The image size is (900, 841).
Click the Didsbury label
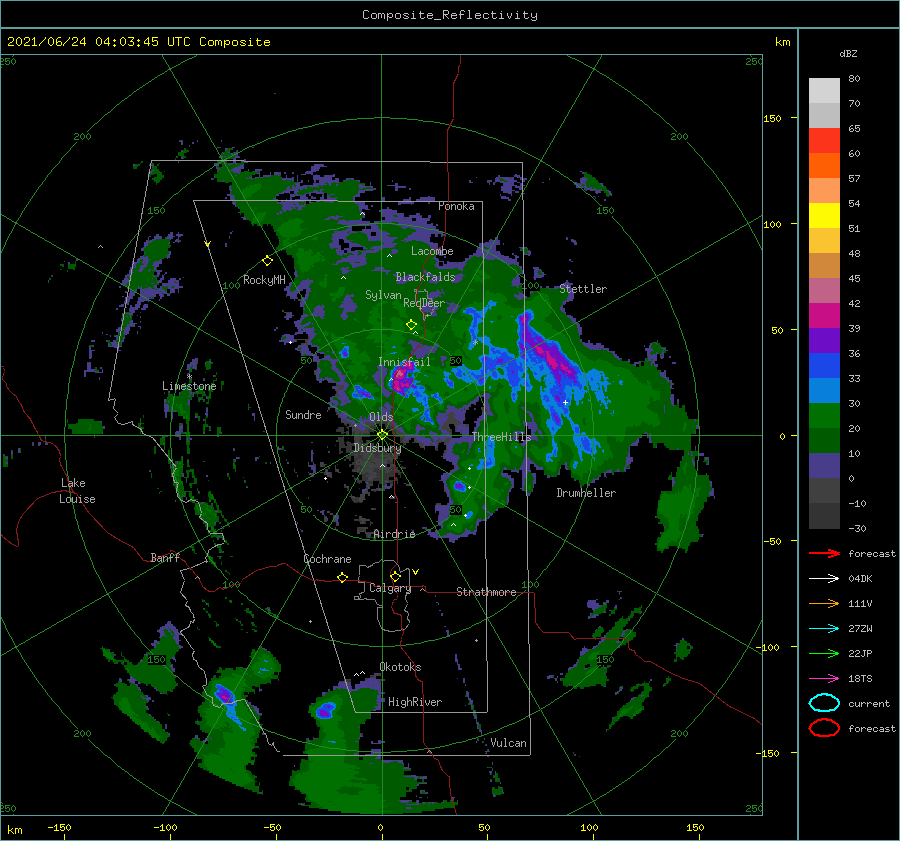[377, 448]
